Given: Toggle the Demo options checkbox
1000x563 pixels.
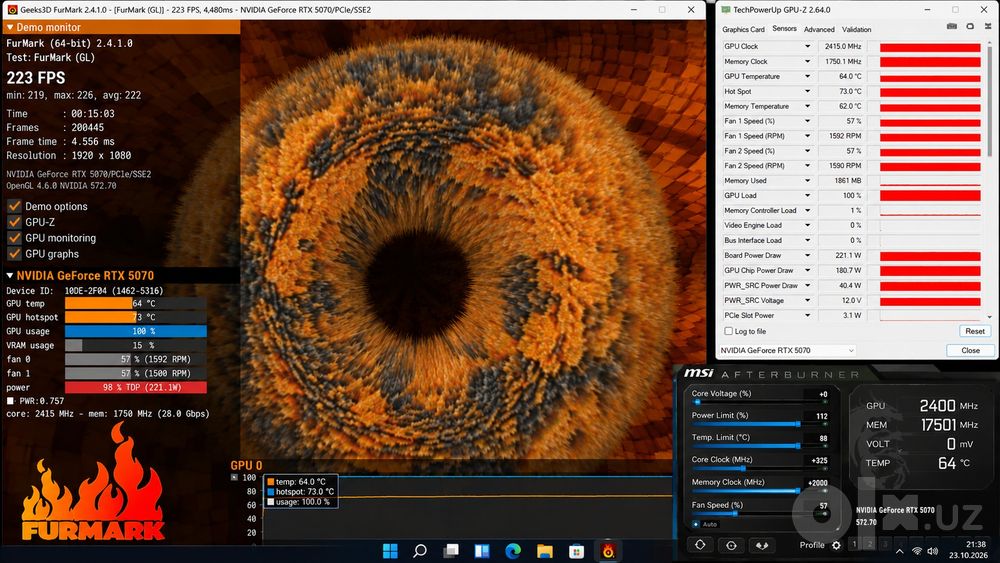Looking at the screenshot, I should 14,207.
